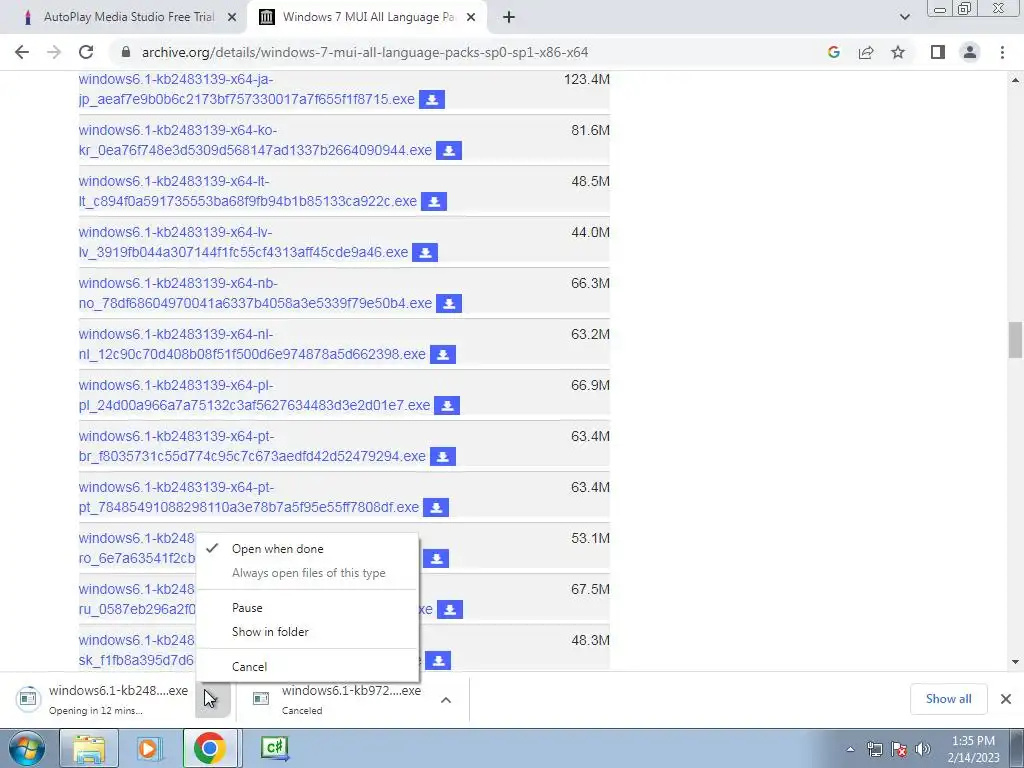Image resolution: width=1024 pixels, height=768 pixels.
Task: Download the ja-jp language pack file
Action: (x=432, y=100)
